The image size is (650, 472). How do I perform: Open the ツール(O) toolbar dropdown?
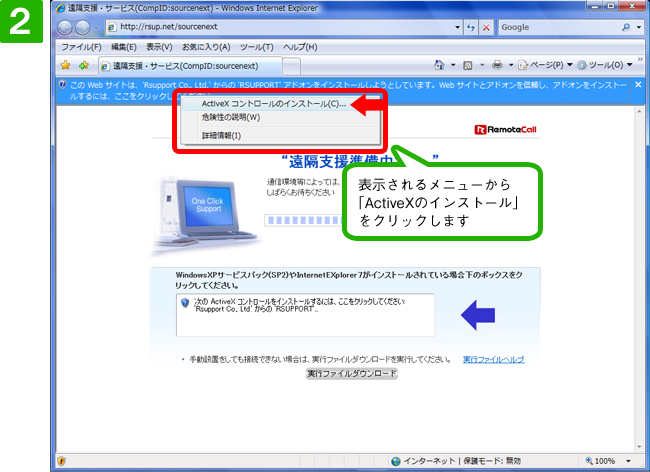click(605, 65)
